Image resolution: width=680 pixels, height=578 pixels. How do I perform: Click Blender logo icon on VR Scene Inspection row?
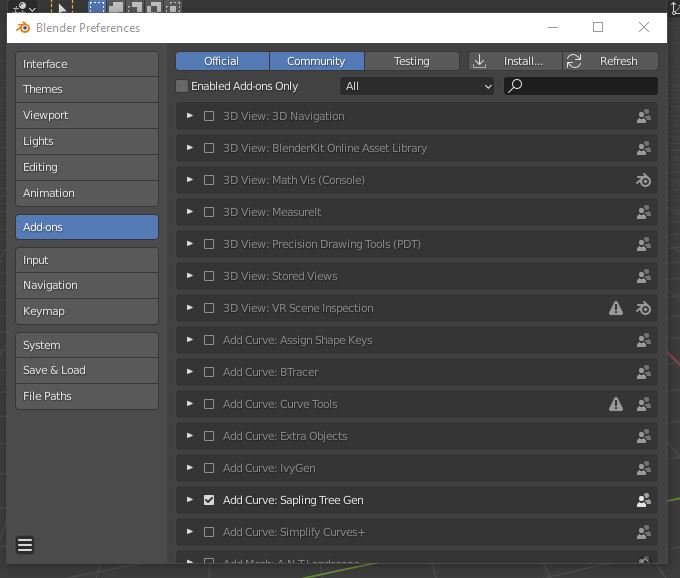click(644, 308)
